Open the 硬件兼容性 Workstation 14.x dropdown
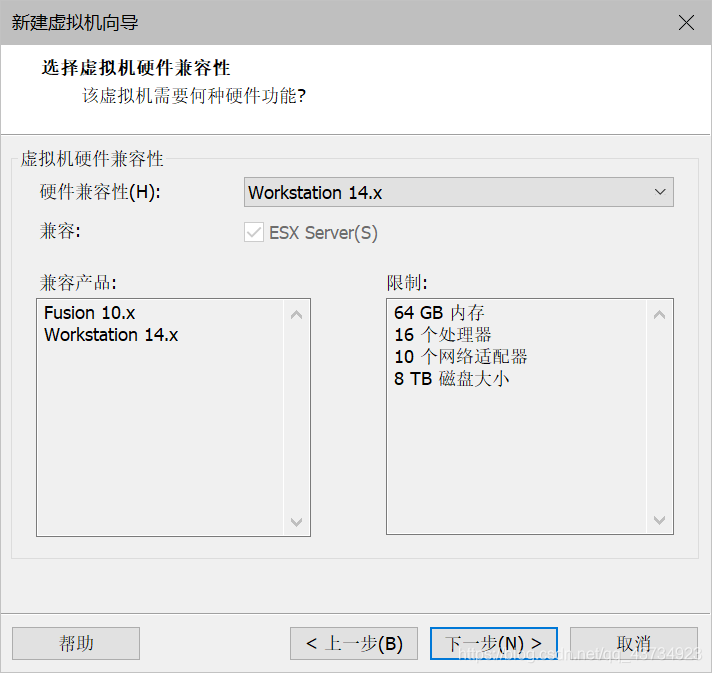The width and height of the screenshot is (712, 673). point(459,192)
